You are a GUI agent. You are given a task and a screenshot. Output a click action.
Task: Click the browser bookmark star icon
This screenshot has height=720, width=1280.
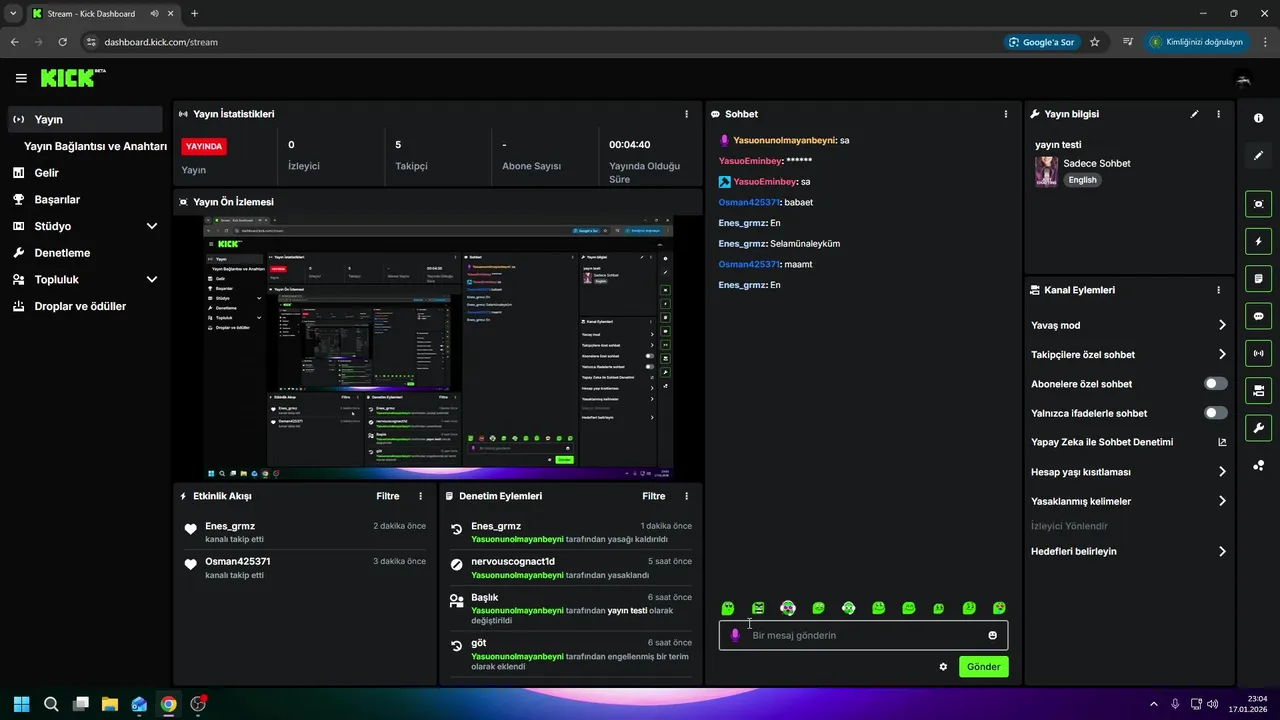pos(1094,42)
